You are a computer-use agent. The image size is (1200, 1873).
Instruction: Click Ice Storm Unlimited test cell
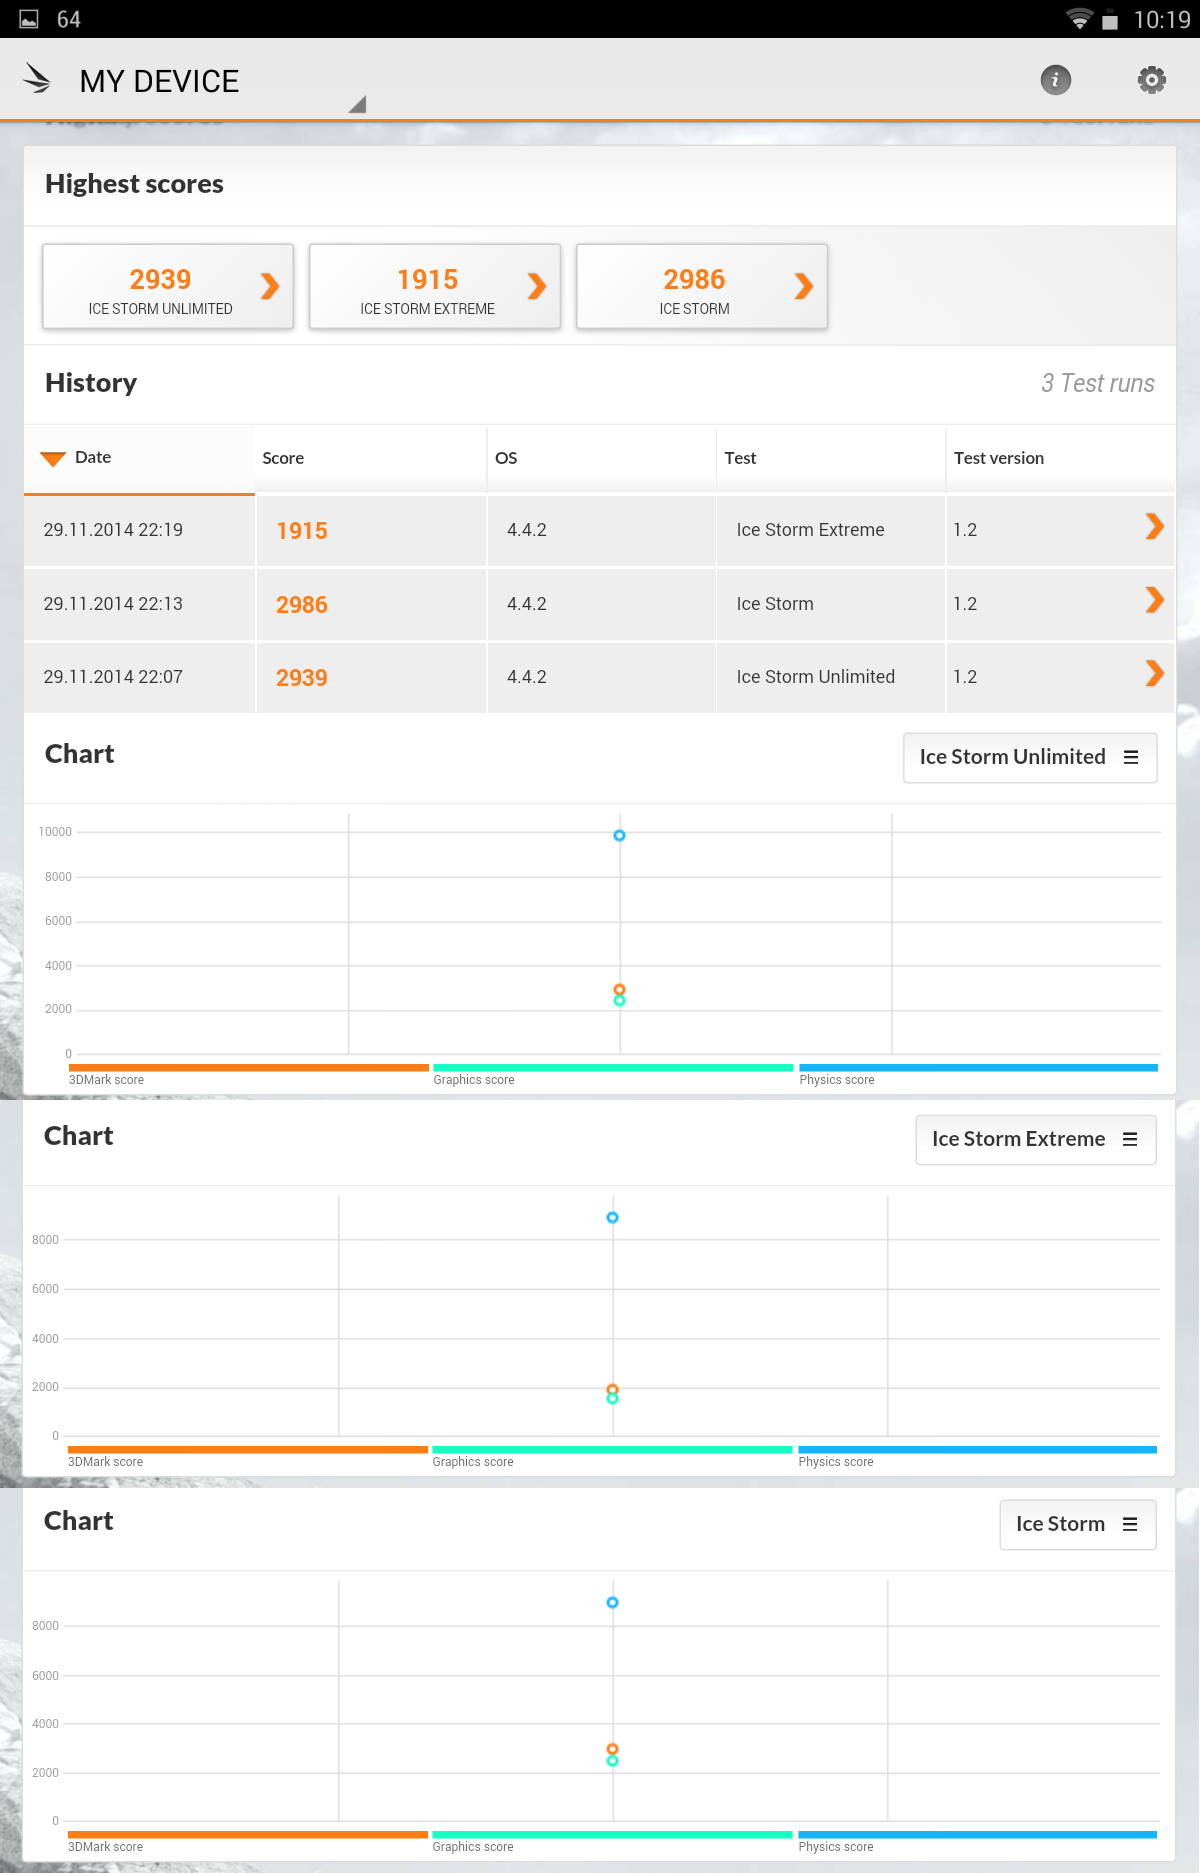831,677
